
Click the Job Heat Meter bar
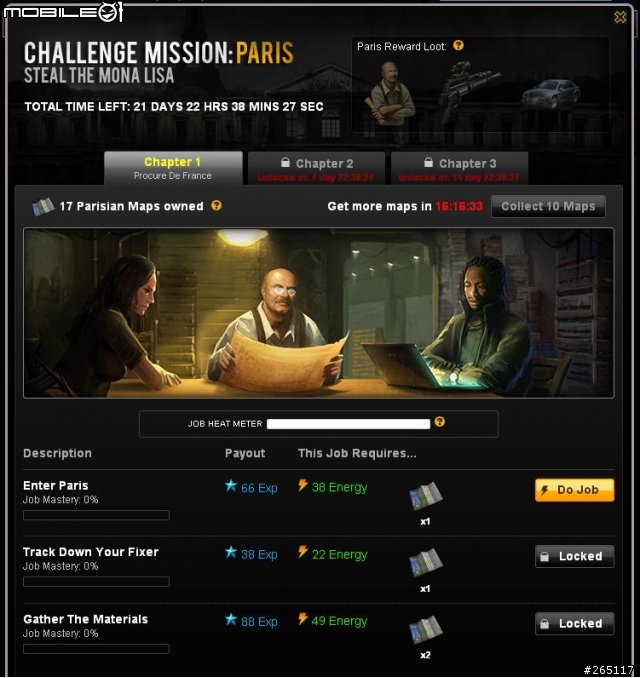(x=349, y=424)
